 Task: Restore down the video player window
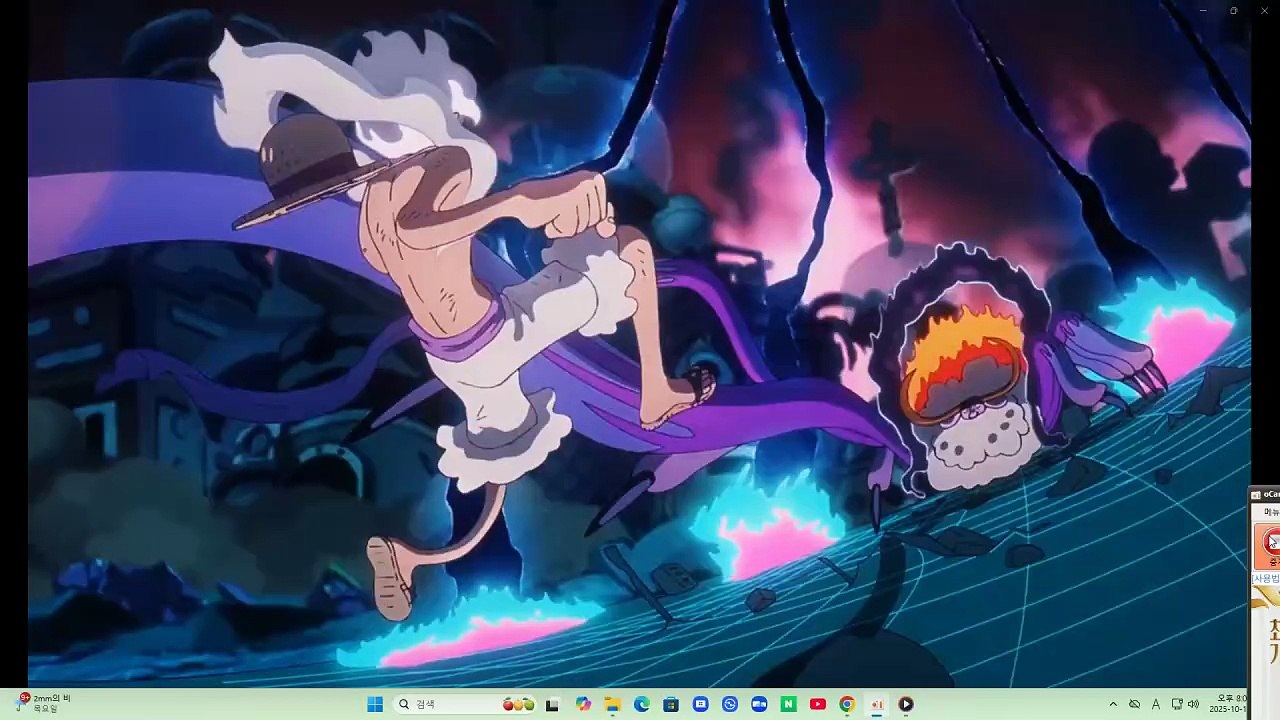coord(1234,11)
